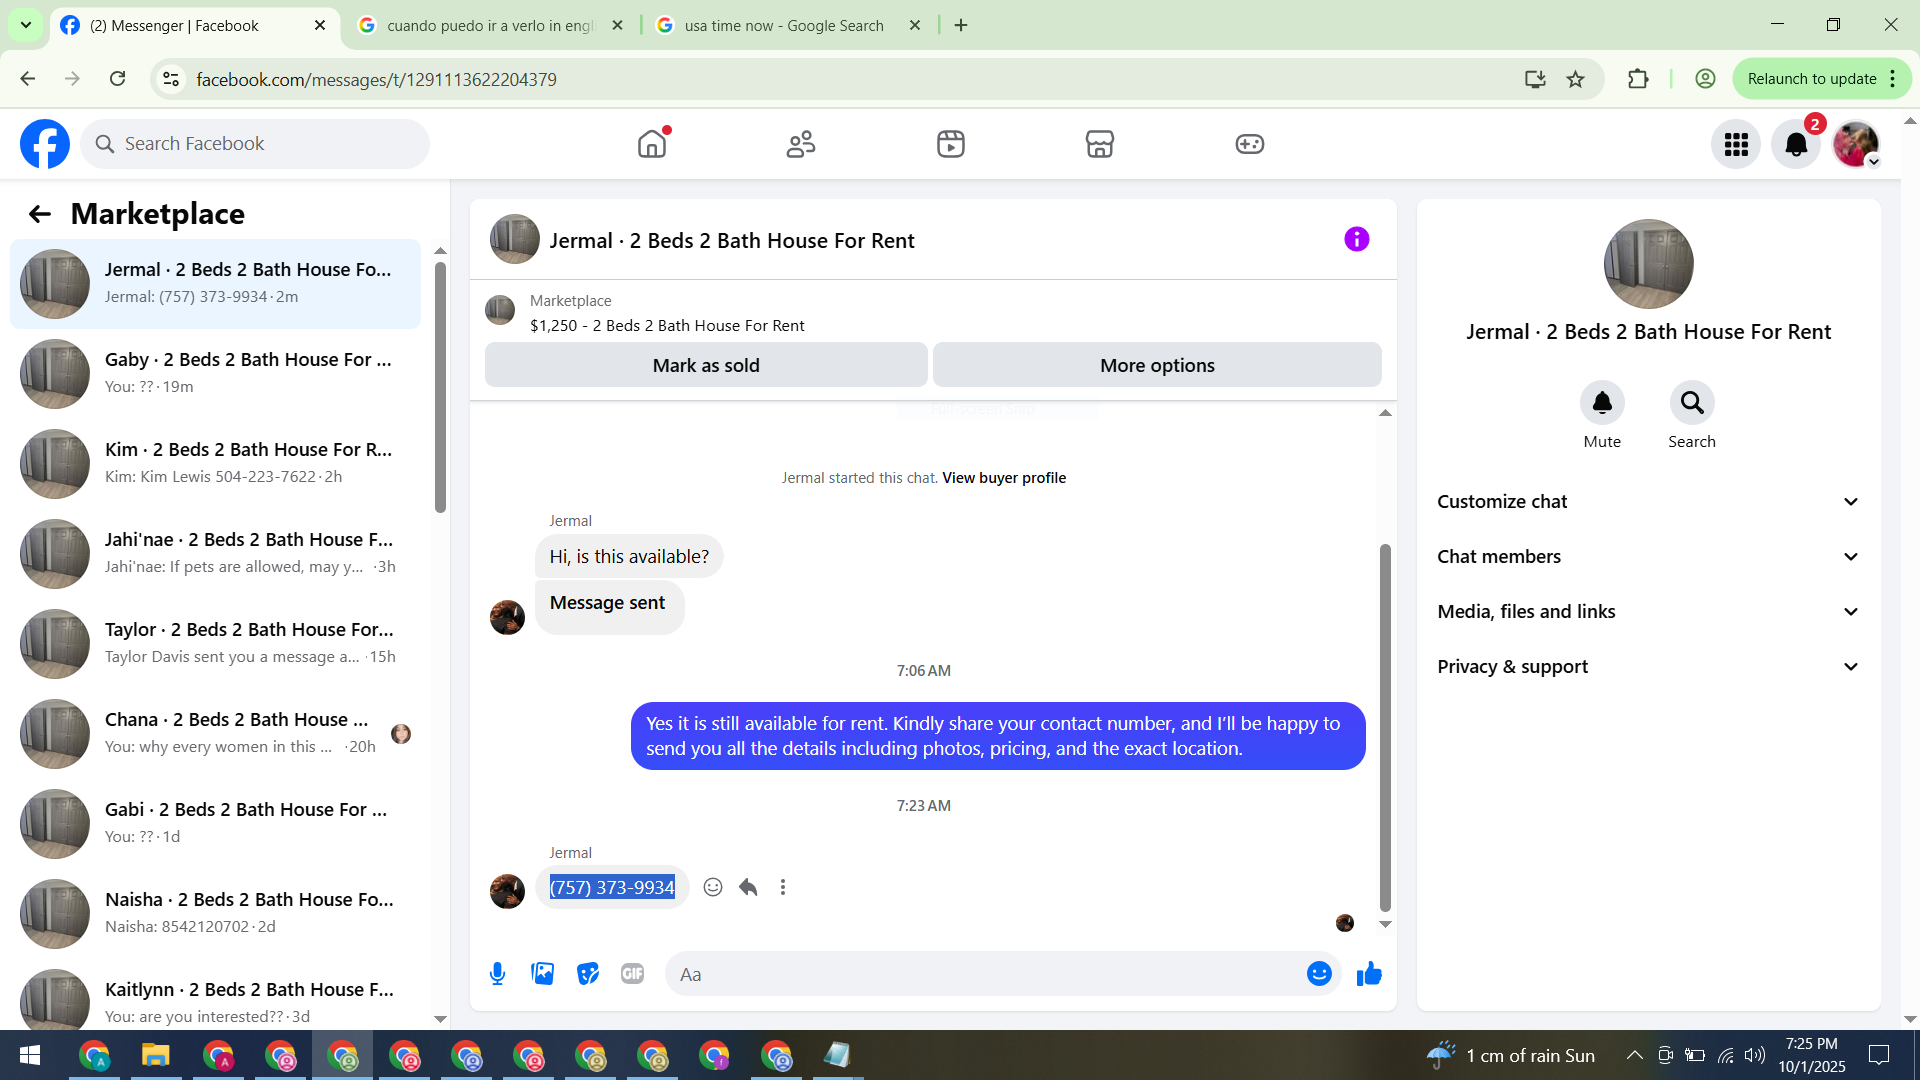Open Taylor's conversation
This screenshot has width=1920, height=1080.
[215, 643]
